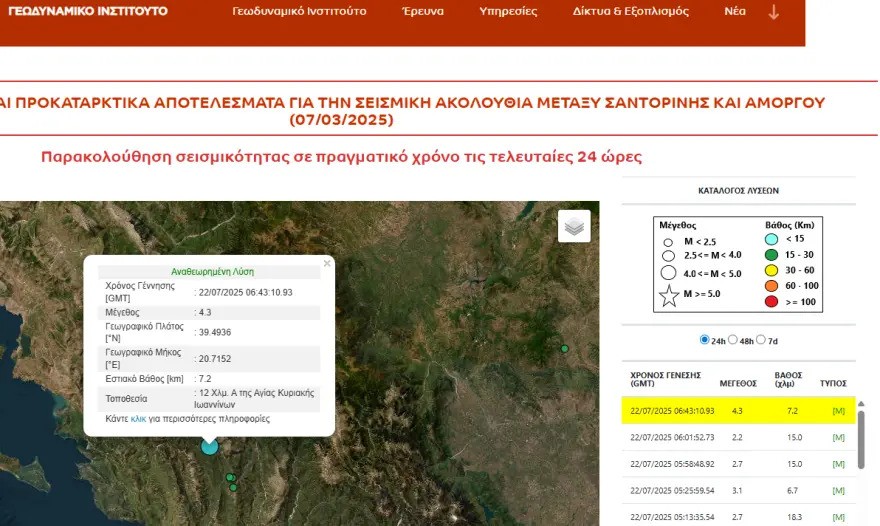880x526 pixels.
Task: Open the Νέα menu item
Action: click(x=735, y=11)
